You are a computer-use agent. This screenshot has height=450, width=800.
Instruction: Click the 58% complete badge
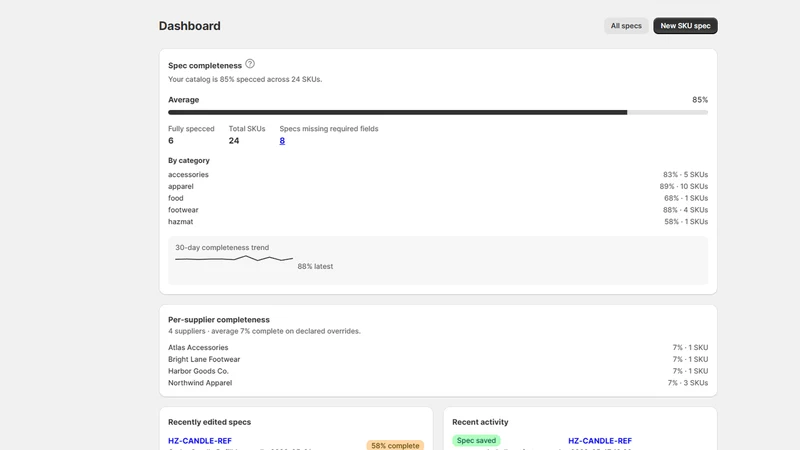click(395, 445)
